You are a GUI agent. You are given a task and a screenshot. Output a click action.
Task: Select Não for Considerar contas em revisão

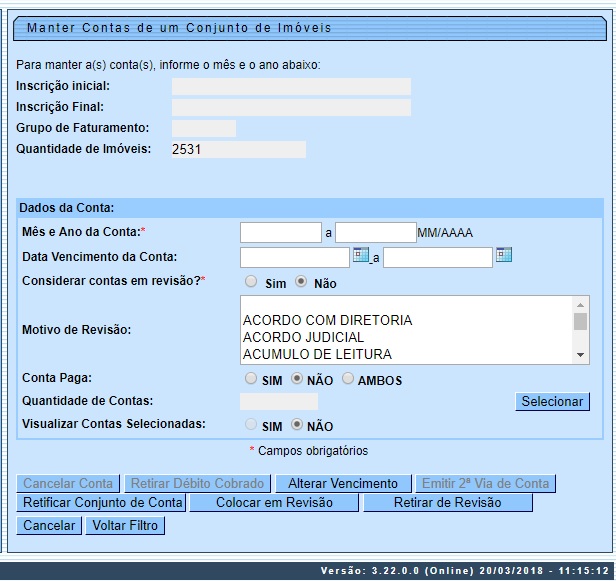click(x=301, y=281)
